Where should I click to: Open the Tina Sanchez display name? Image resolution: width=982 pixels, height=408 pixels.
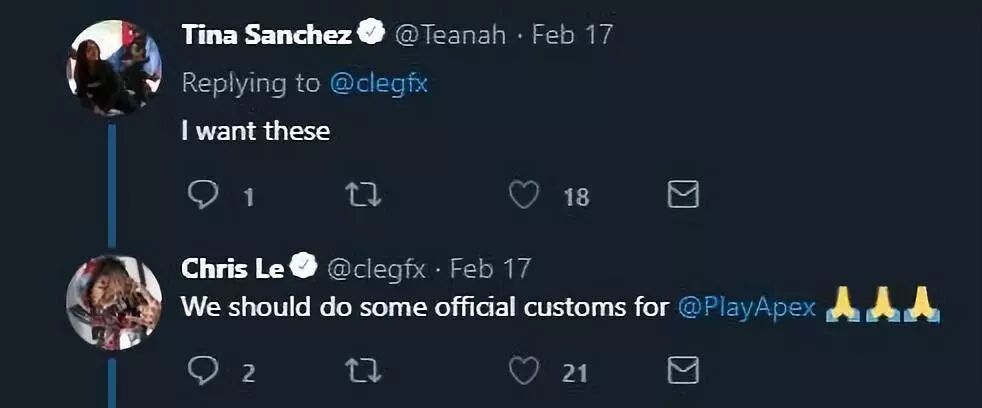(267, 34)
